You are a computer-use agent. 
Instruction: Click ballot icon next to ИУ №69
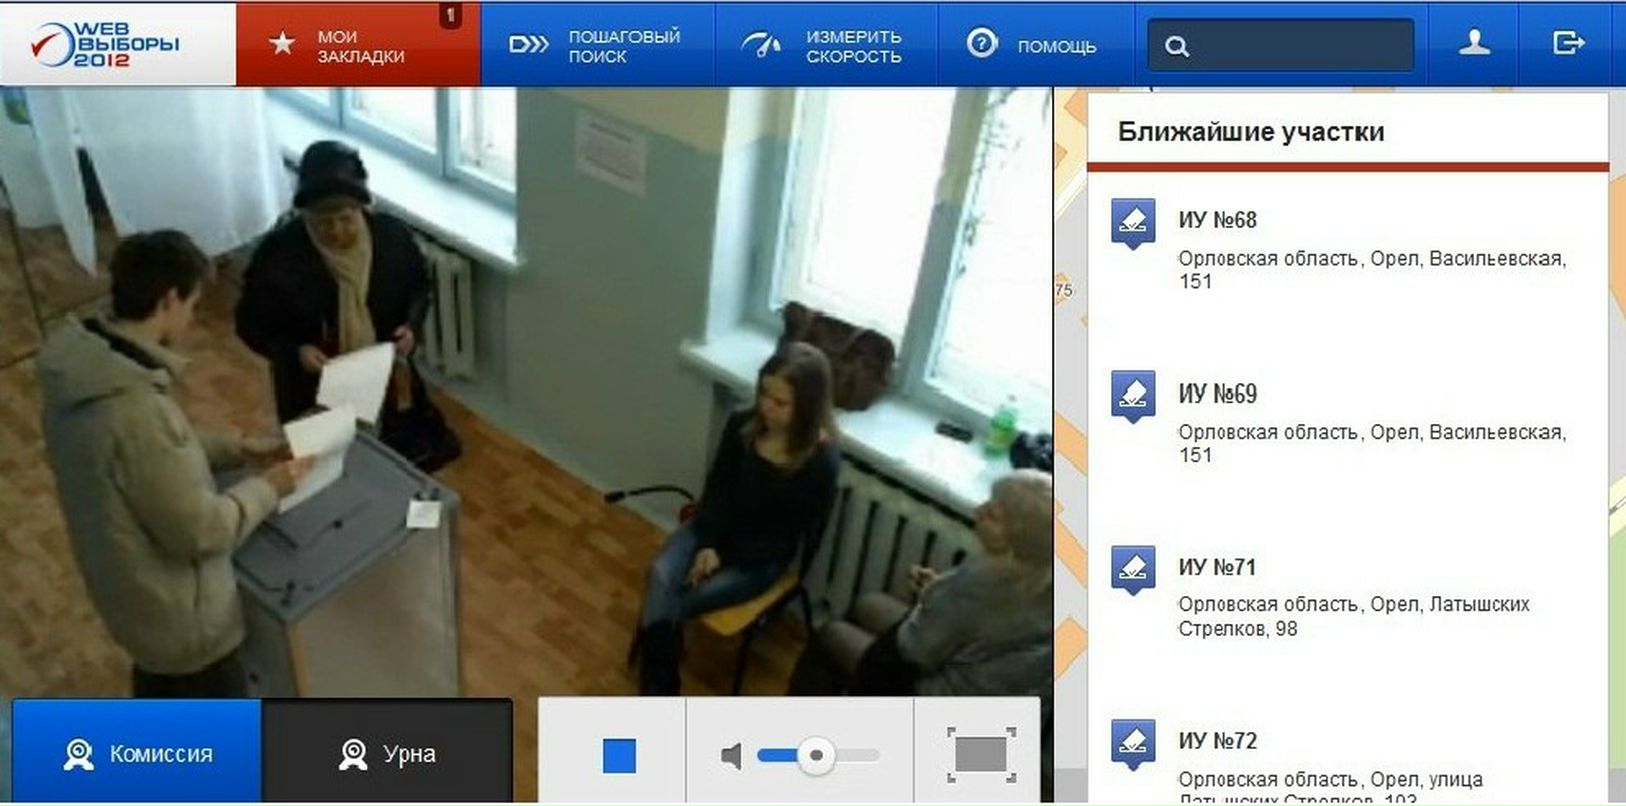[1133, 395]
